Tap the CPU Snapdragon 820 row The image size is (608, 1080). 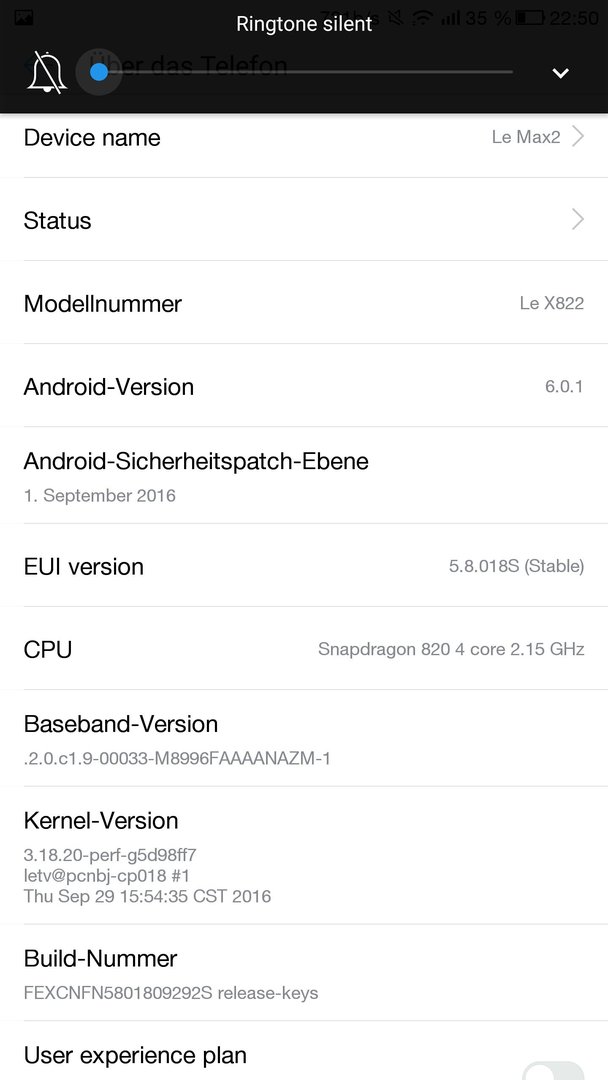click(x=304, y=649)
